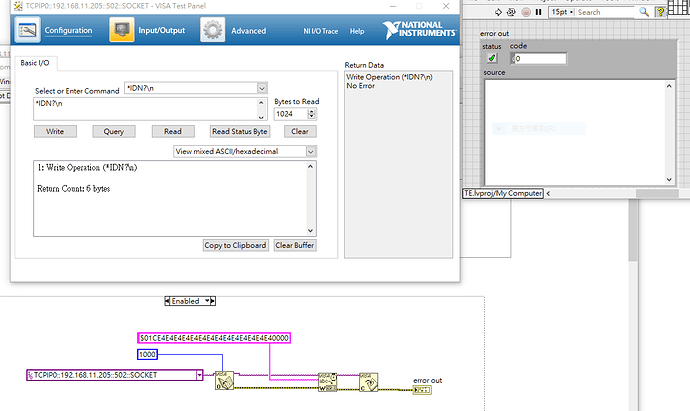
Task: Click 'Return Count: 6 bytes' text
Action: click(x=73, y=188)
